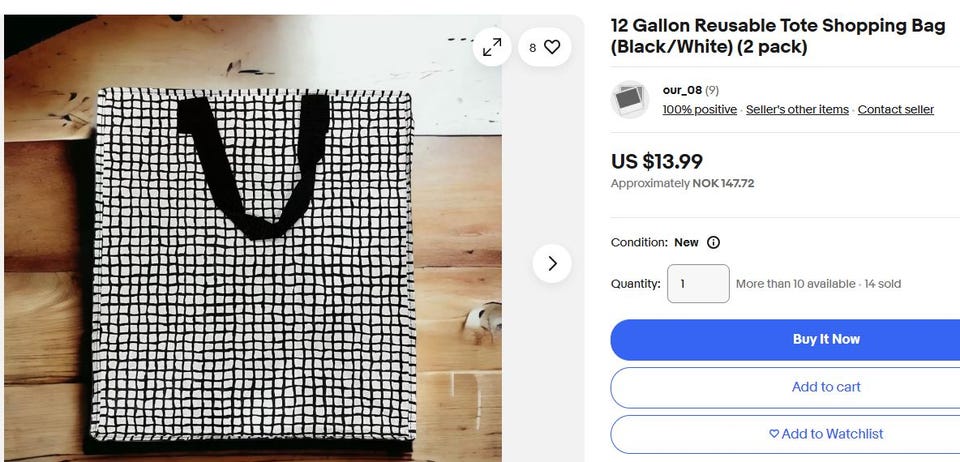Expand the product image to fullscreen
The image size is (960, 462).
(x=492, y=47)
